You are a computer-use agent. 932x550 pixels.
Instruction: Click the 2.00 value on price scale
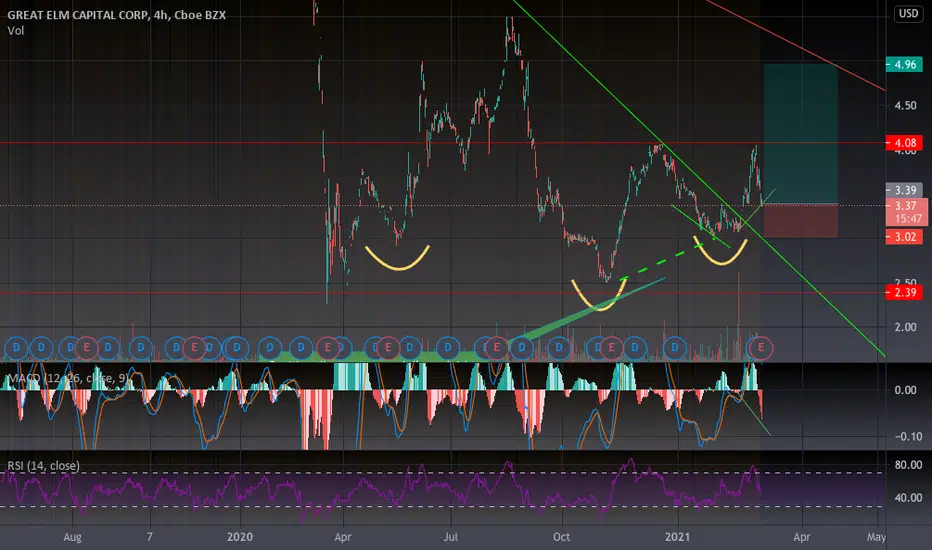905,327
